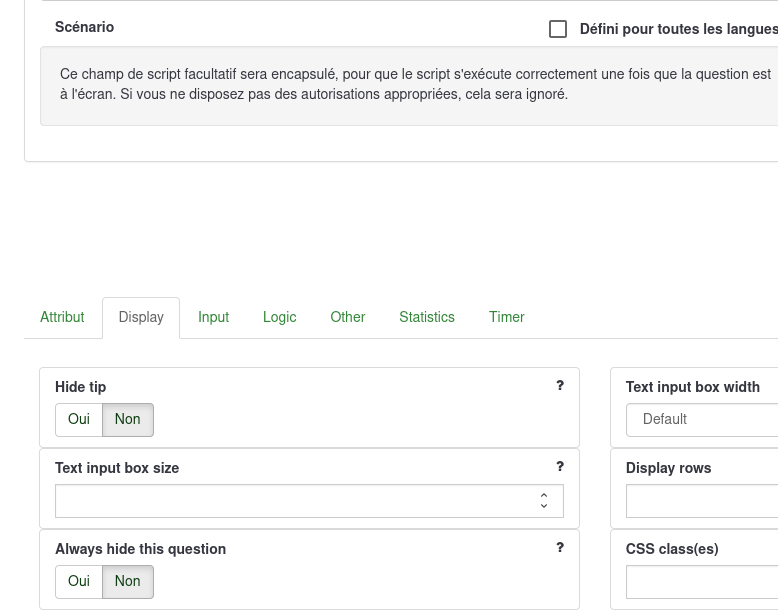Click the CSS class(es) input field

(x=702, y=582)
